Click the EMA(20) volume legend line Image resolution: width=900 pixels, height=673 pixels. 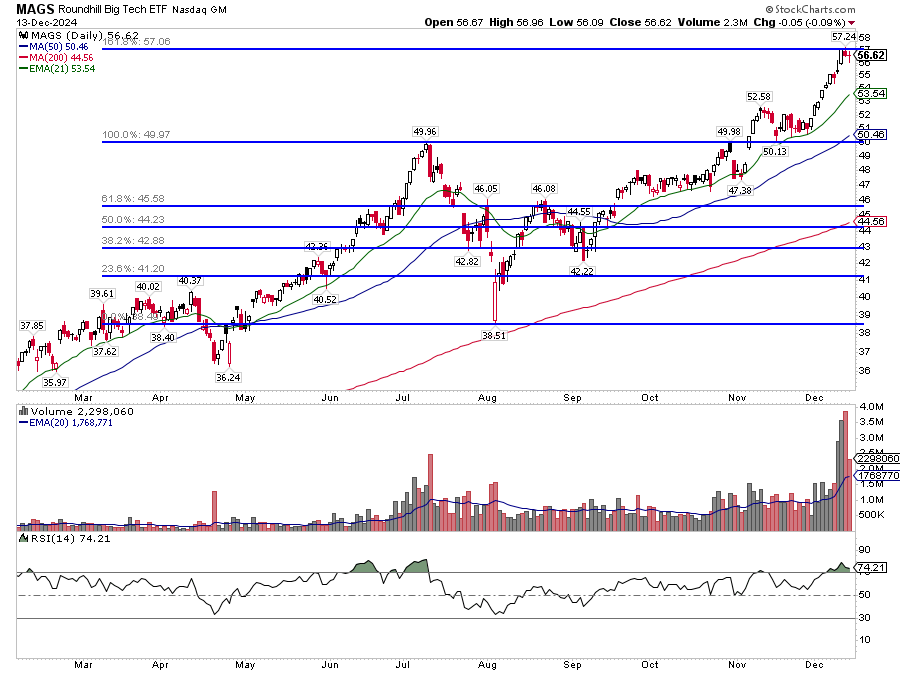tap(24, 423)
